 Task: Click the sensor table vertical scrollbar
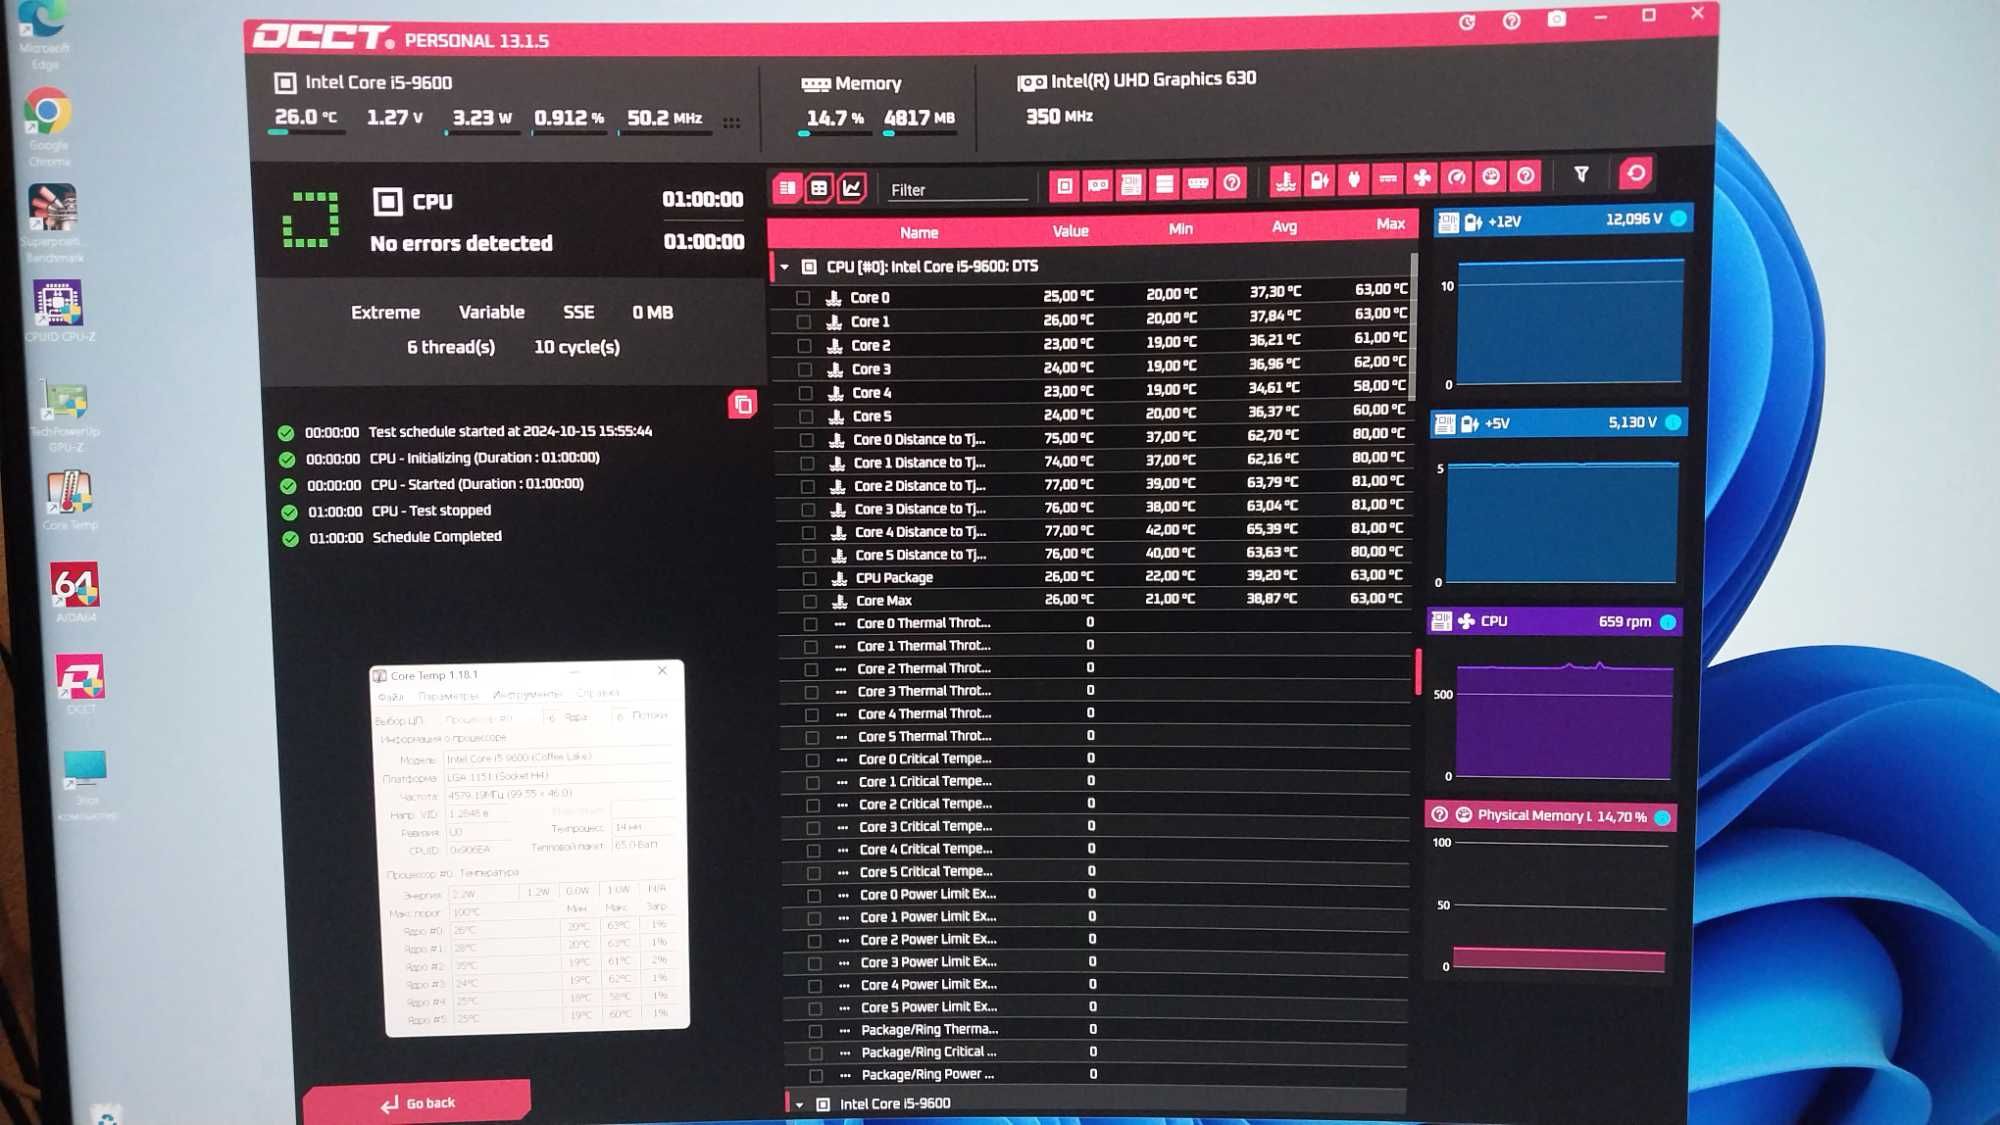coord(1414,327)
